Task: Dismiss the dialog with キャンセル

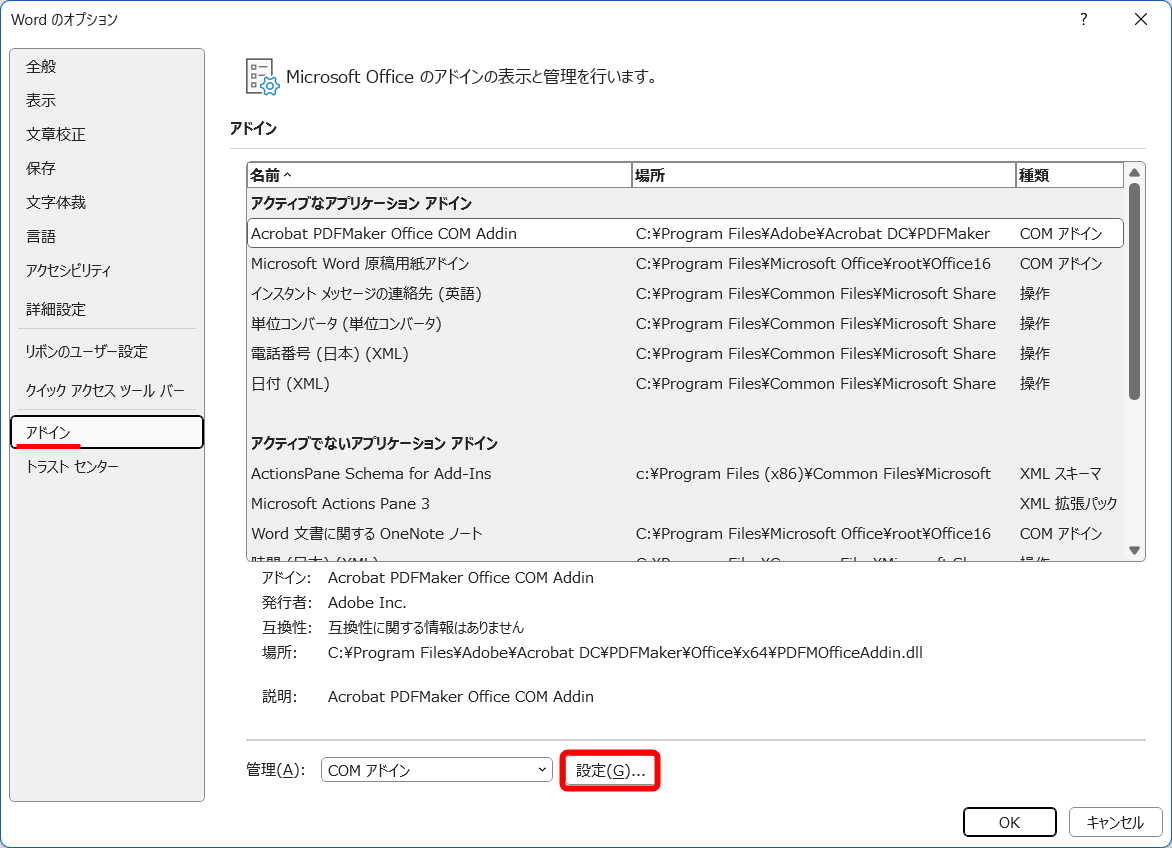Action: tap(1116, 822)
